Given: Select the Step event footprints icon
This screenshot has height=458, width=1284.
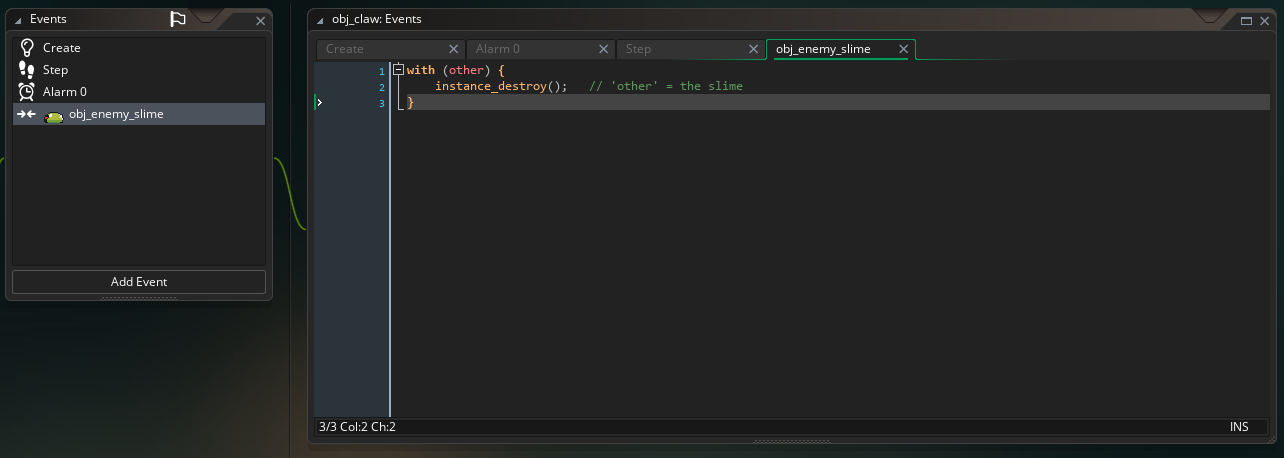Looking at the screenshot, I should pyautogui.click(x=27, y=70).
